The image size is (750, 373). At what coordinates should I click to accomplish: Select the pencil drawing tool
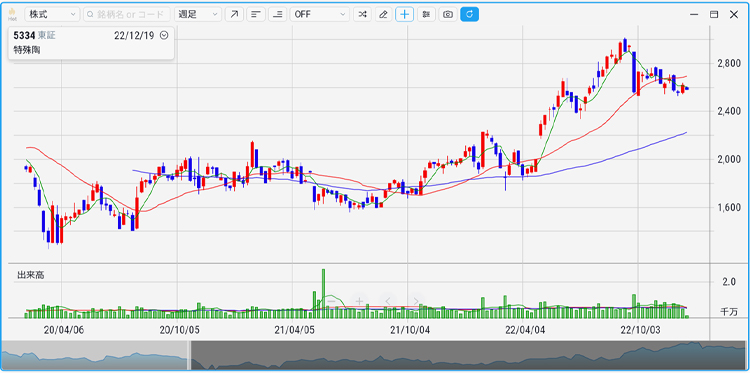pyautogui.click(x=383, y=14)
